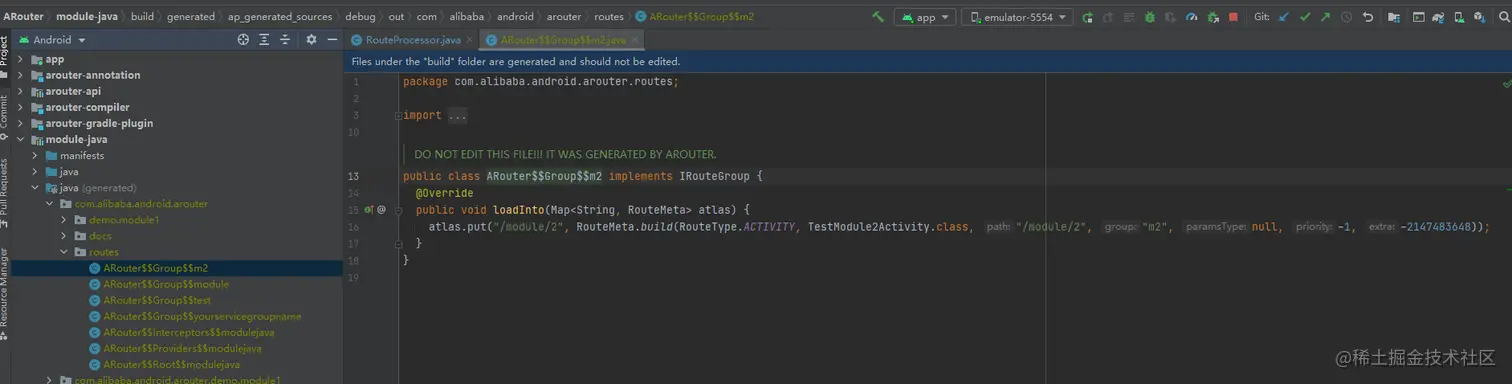Open the emulator-5554 device dropdown
Viewport: 1512px width, 384px height.
[x=1017, y=17]
